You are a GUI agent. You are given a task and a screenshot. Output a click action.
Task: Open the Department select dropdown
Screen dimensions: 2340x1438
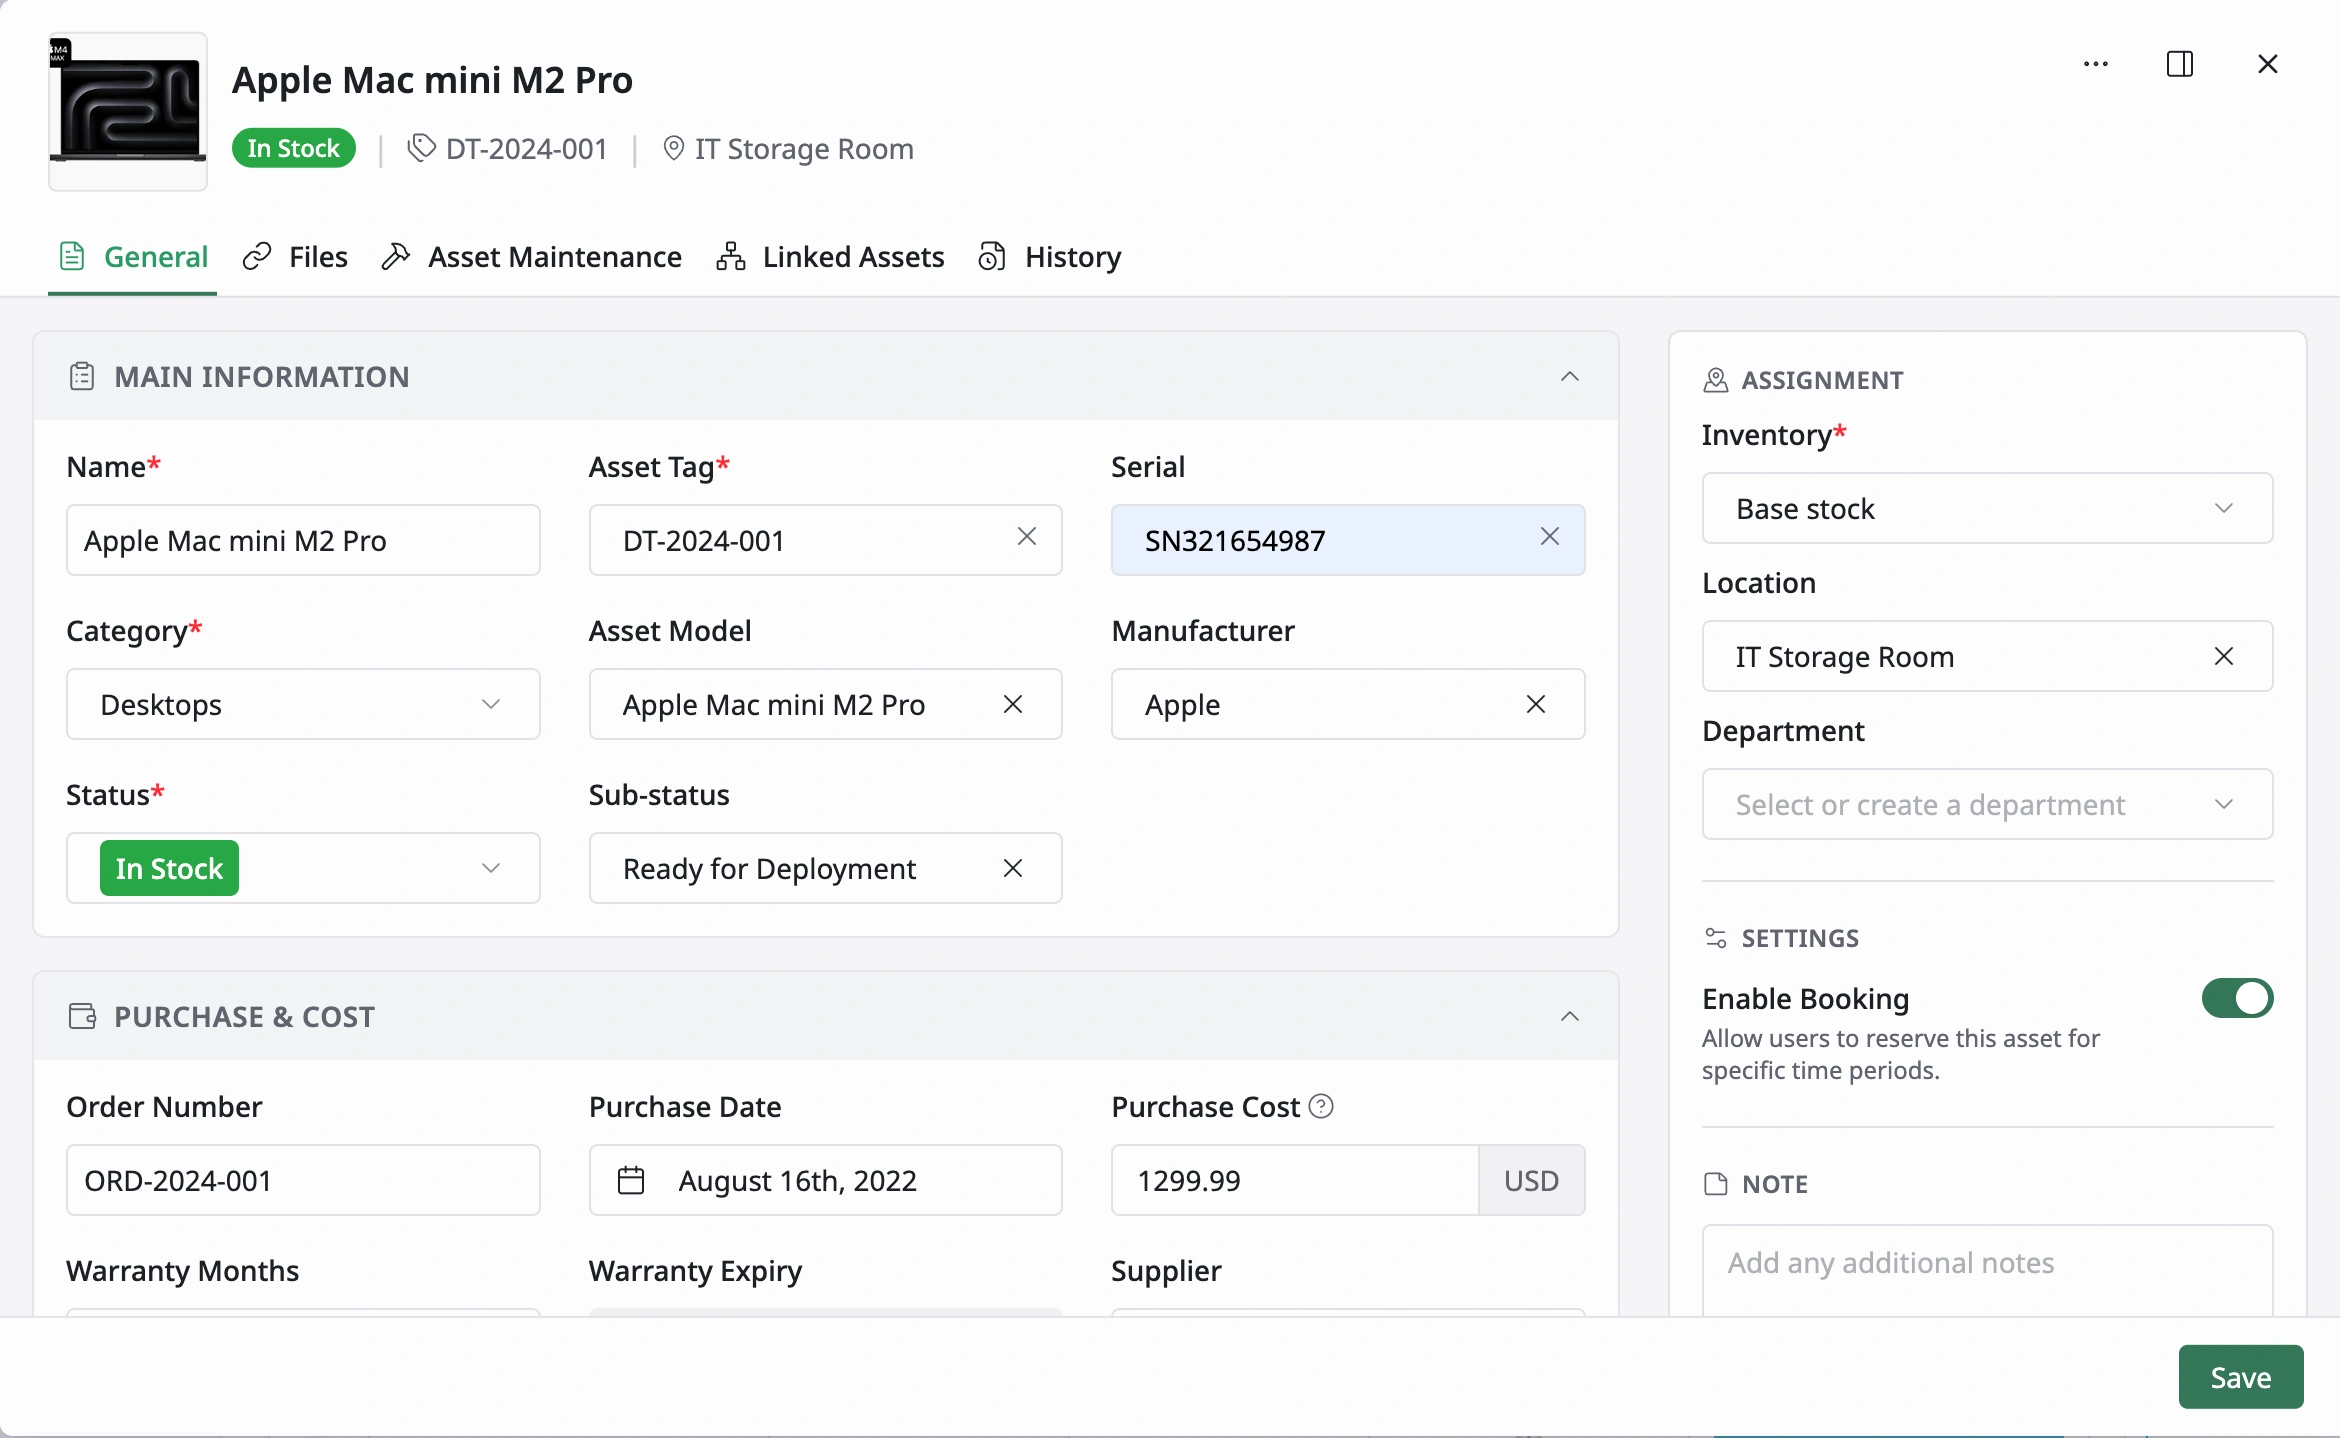pyautogui.click(x=1988, y=804)
